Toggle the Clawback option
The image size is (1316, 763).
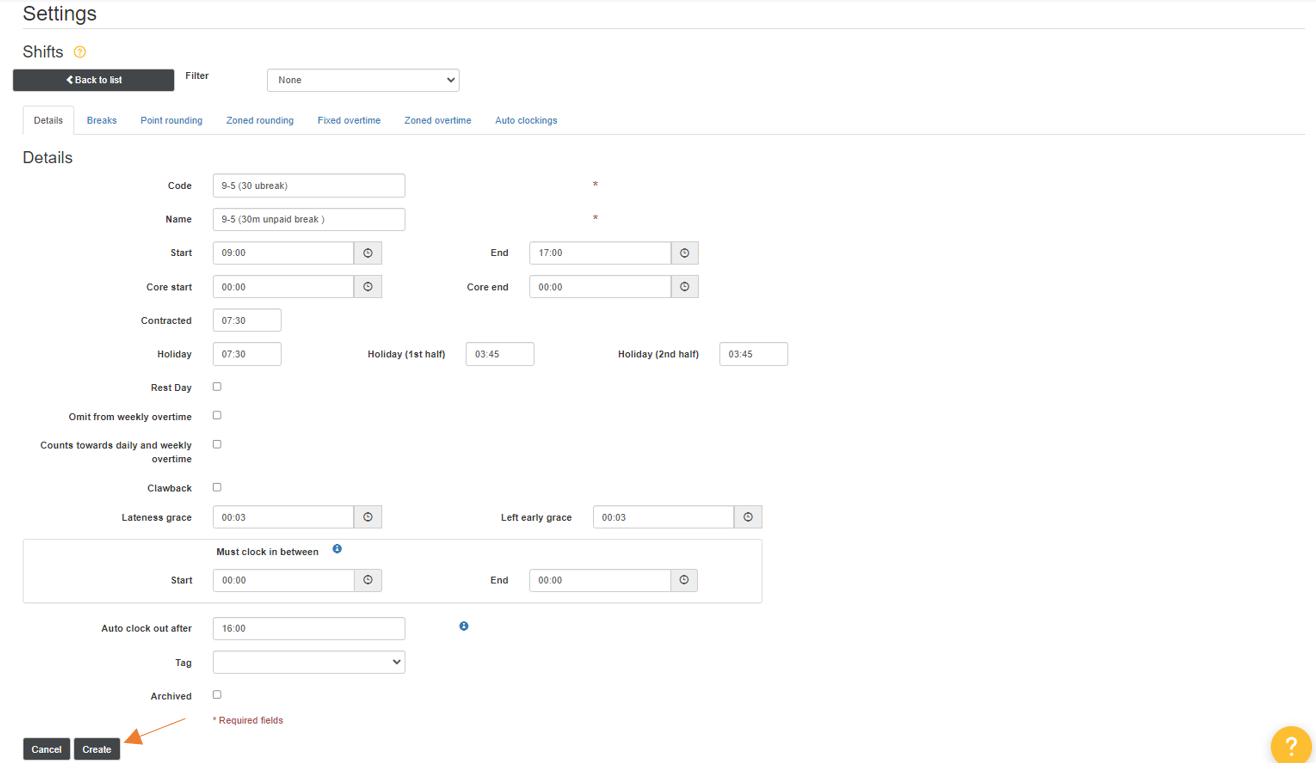(x=217, y=487)
